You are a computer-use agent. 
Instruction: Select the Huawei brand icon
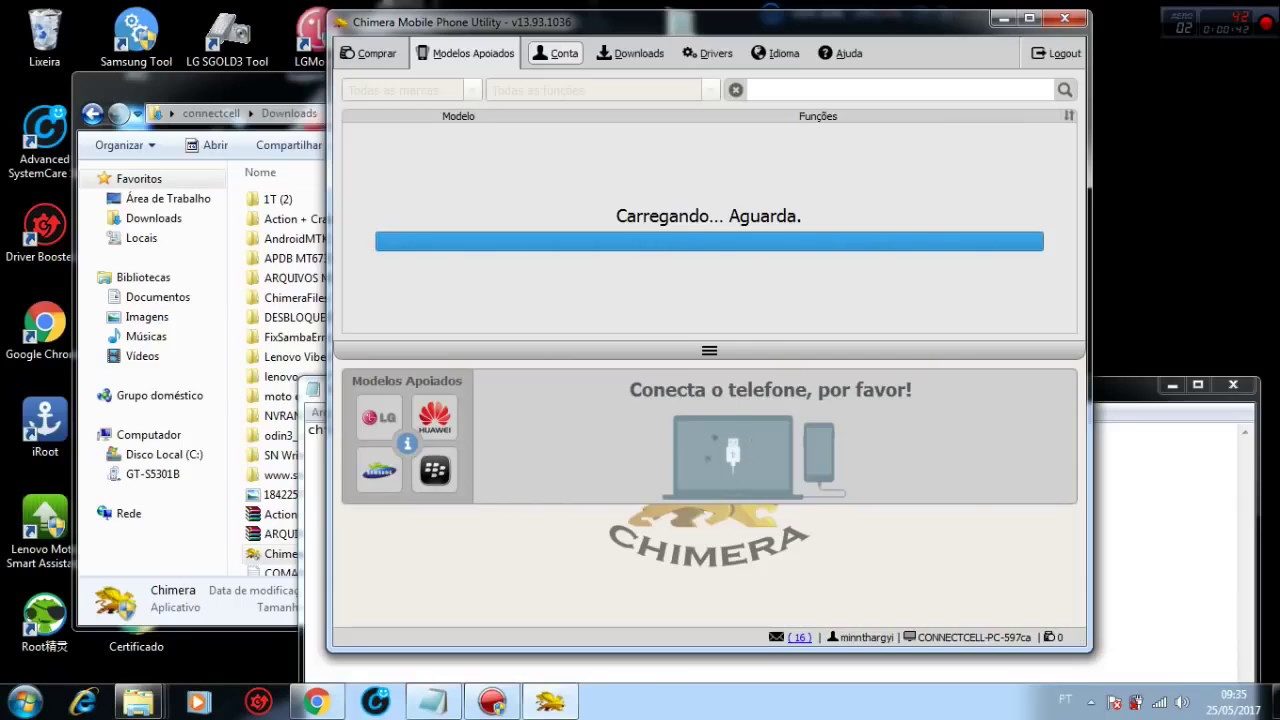pos(434,417)
